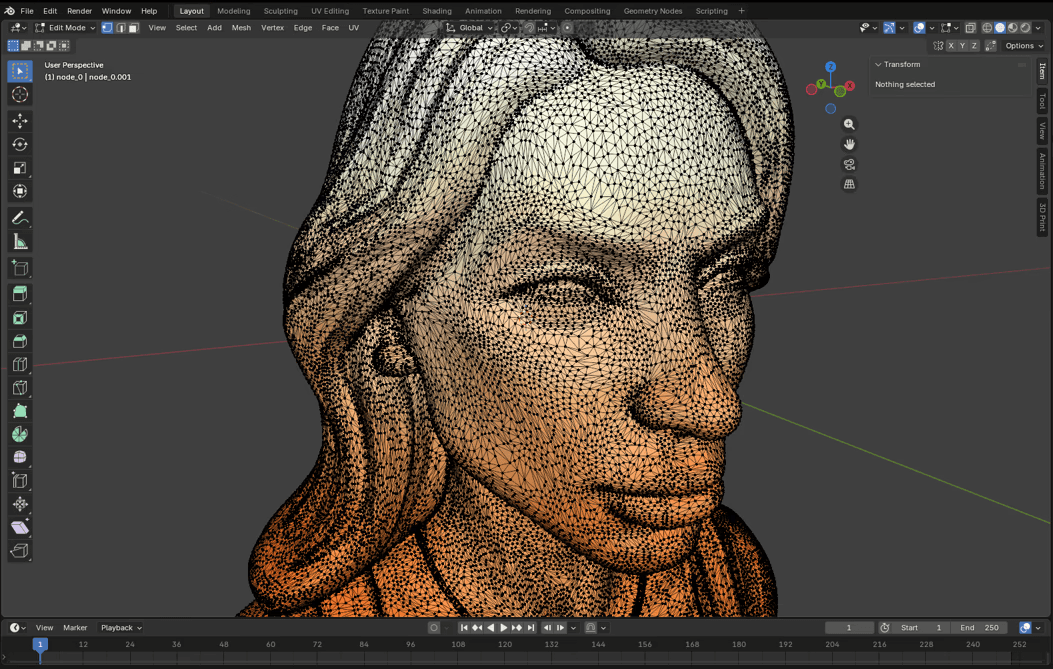Activate the Scale tool
The image size is (1053, 669).
[x=20, y=168]
